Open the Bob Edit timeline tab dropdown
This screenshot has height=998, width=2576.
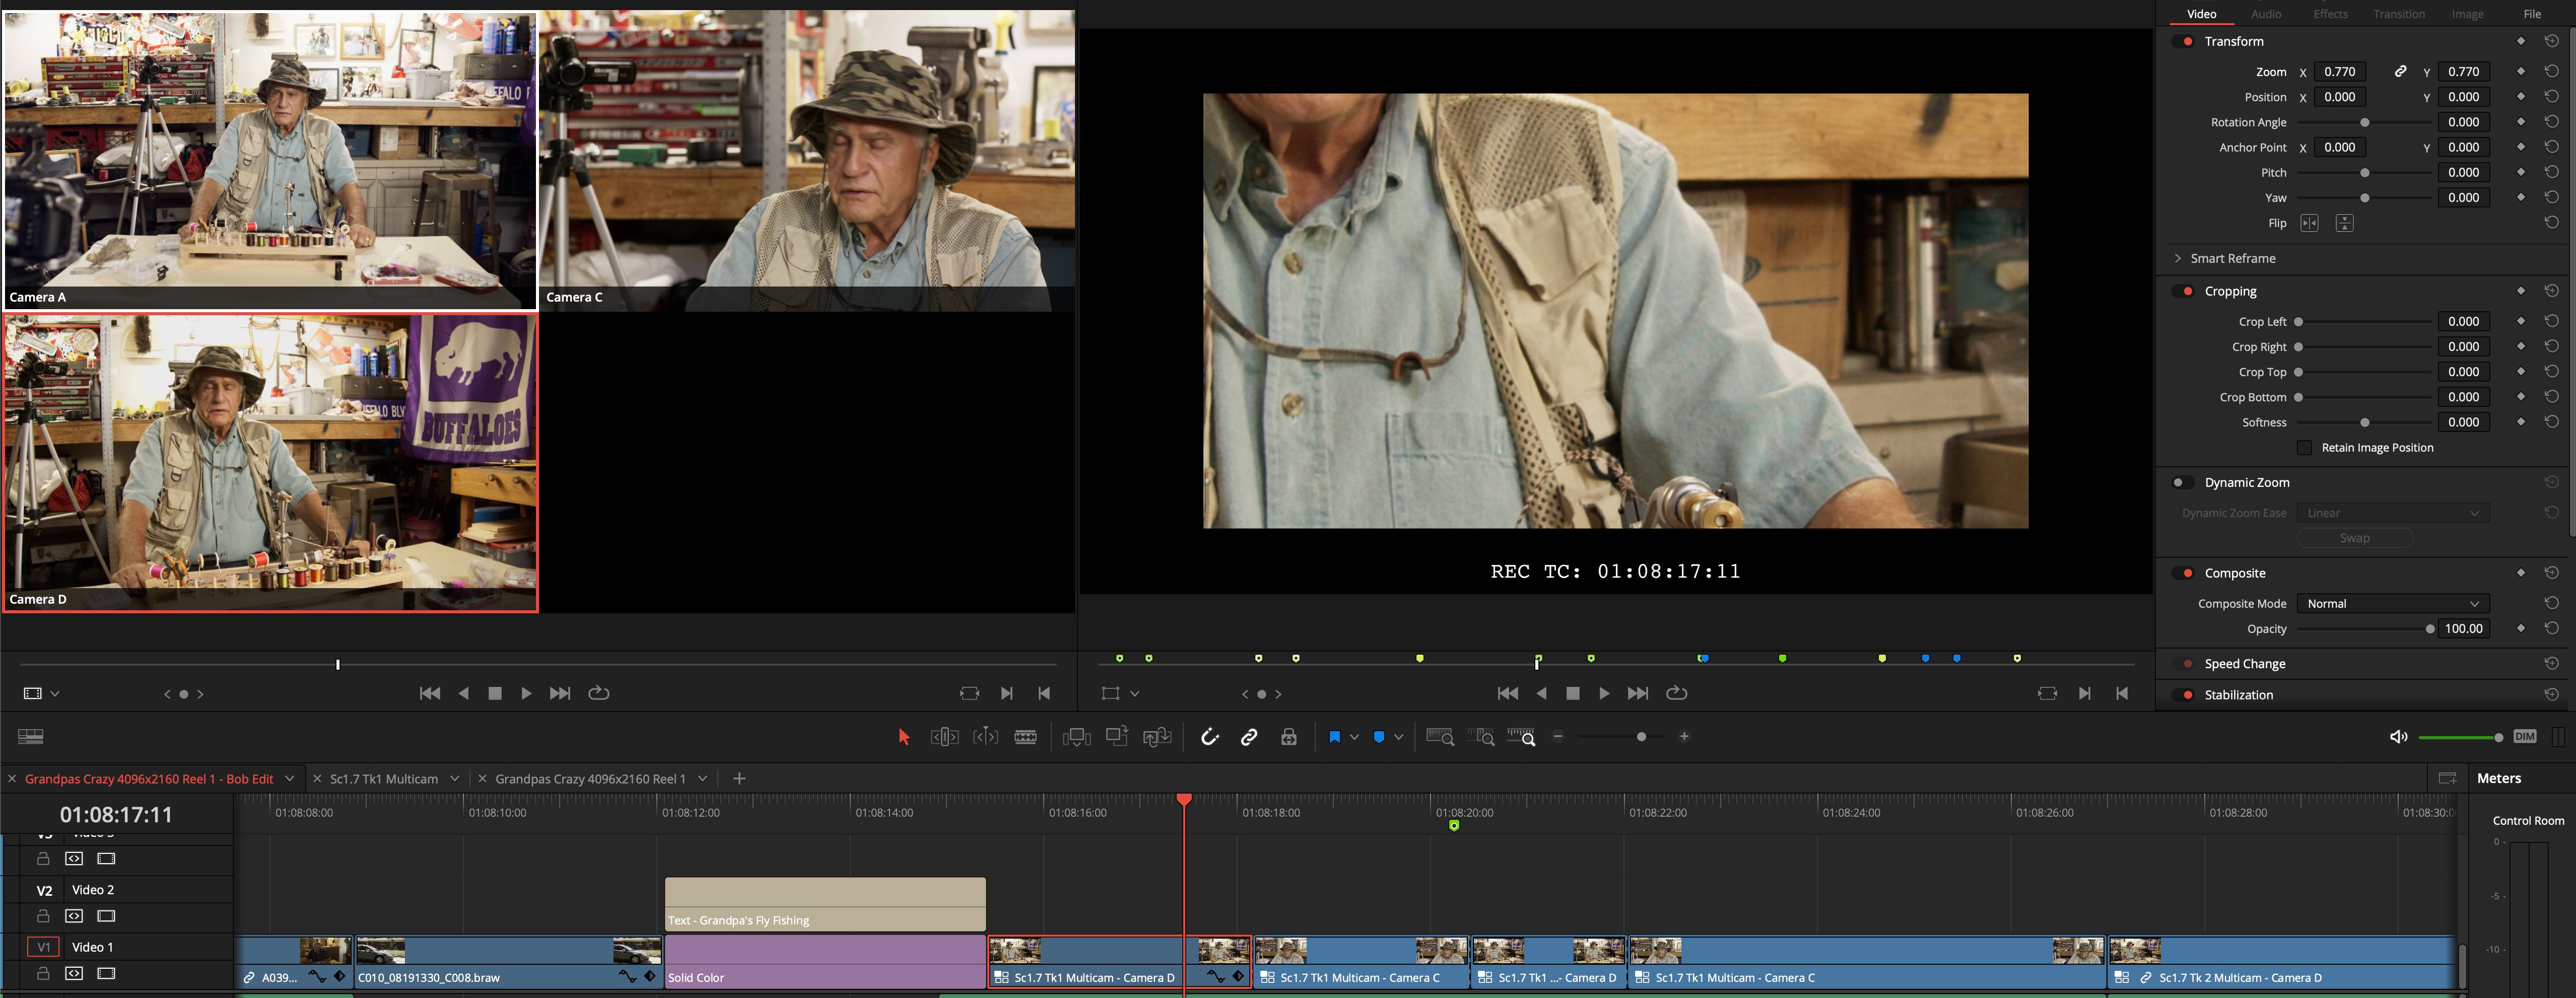pyautogui.click(x=290, y=779)
